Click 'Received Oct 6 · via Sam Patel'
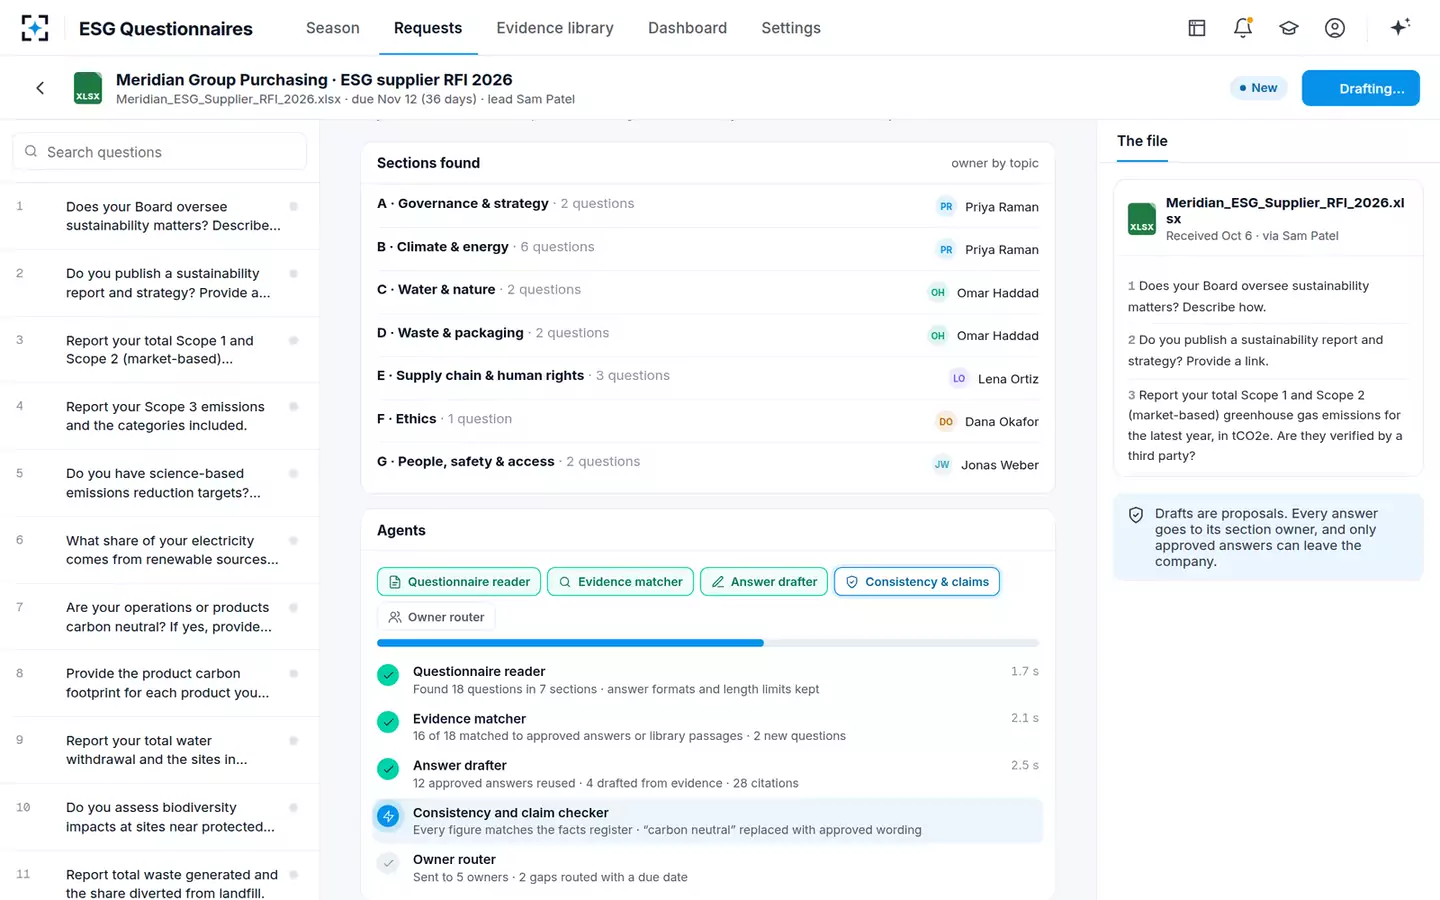The height and width of the screenshot is (900, 1440). point(1252,236)
